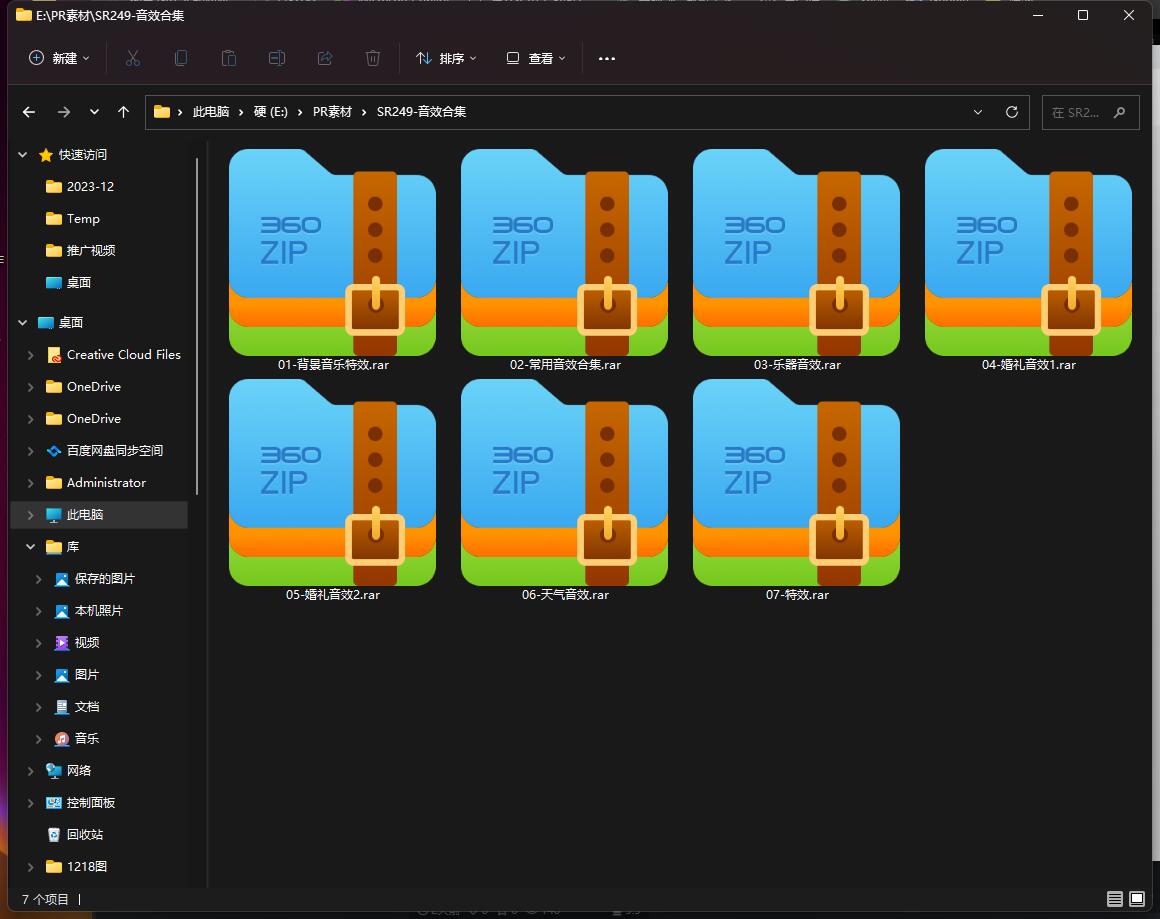Click the root folder icon in address bar
Screen dimensions: 1160x919
click(162, 112)
